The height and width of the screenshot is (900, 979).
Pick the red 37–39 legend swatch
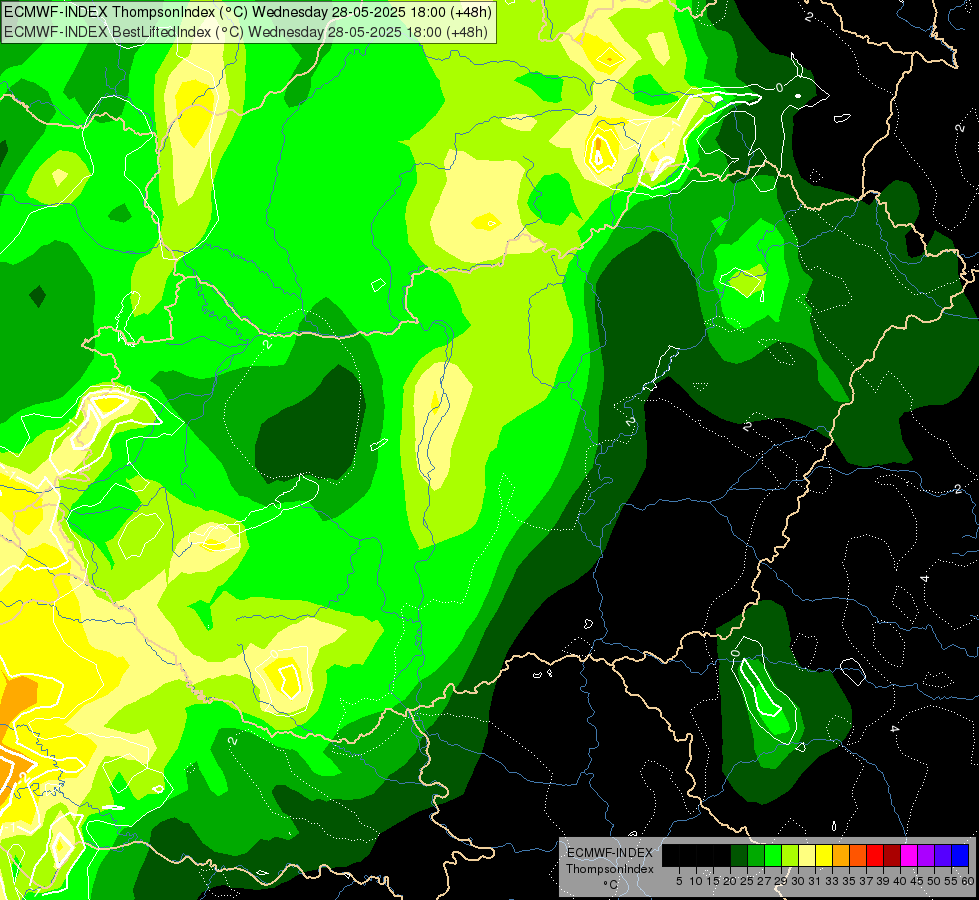click(875, 855)
